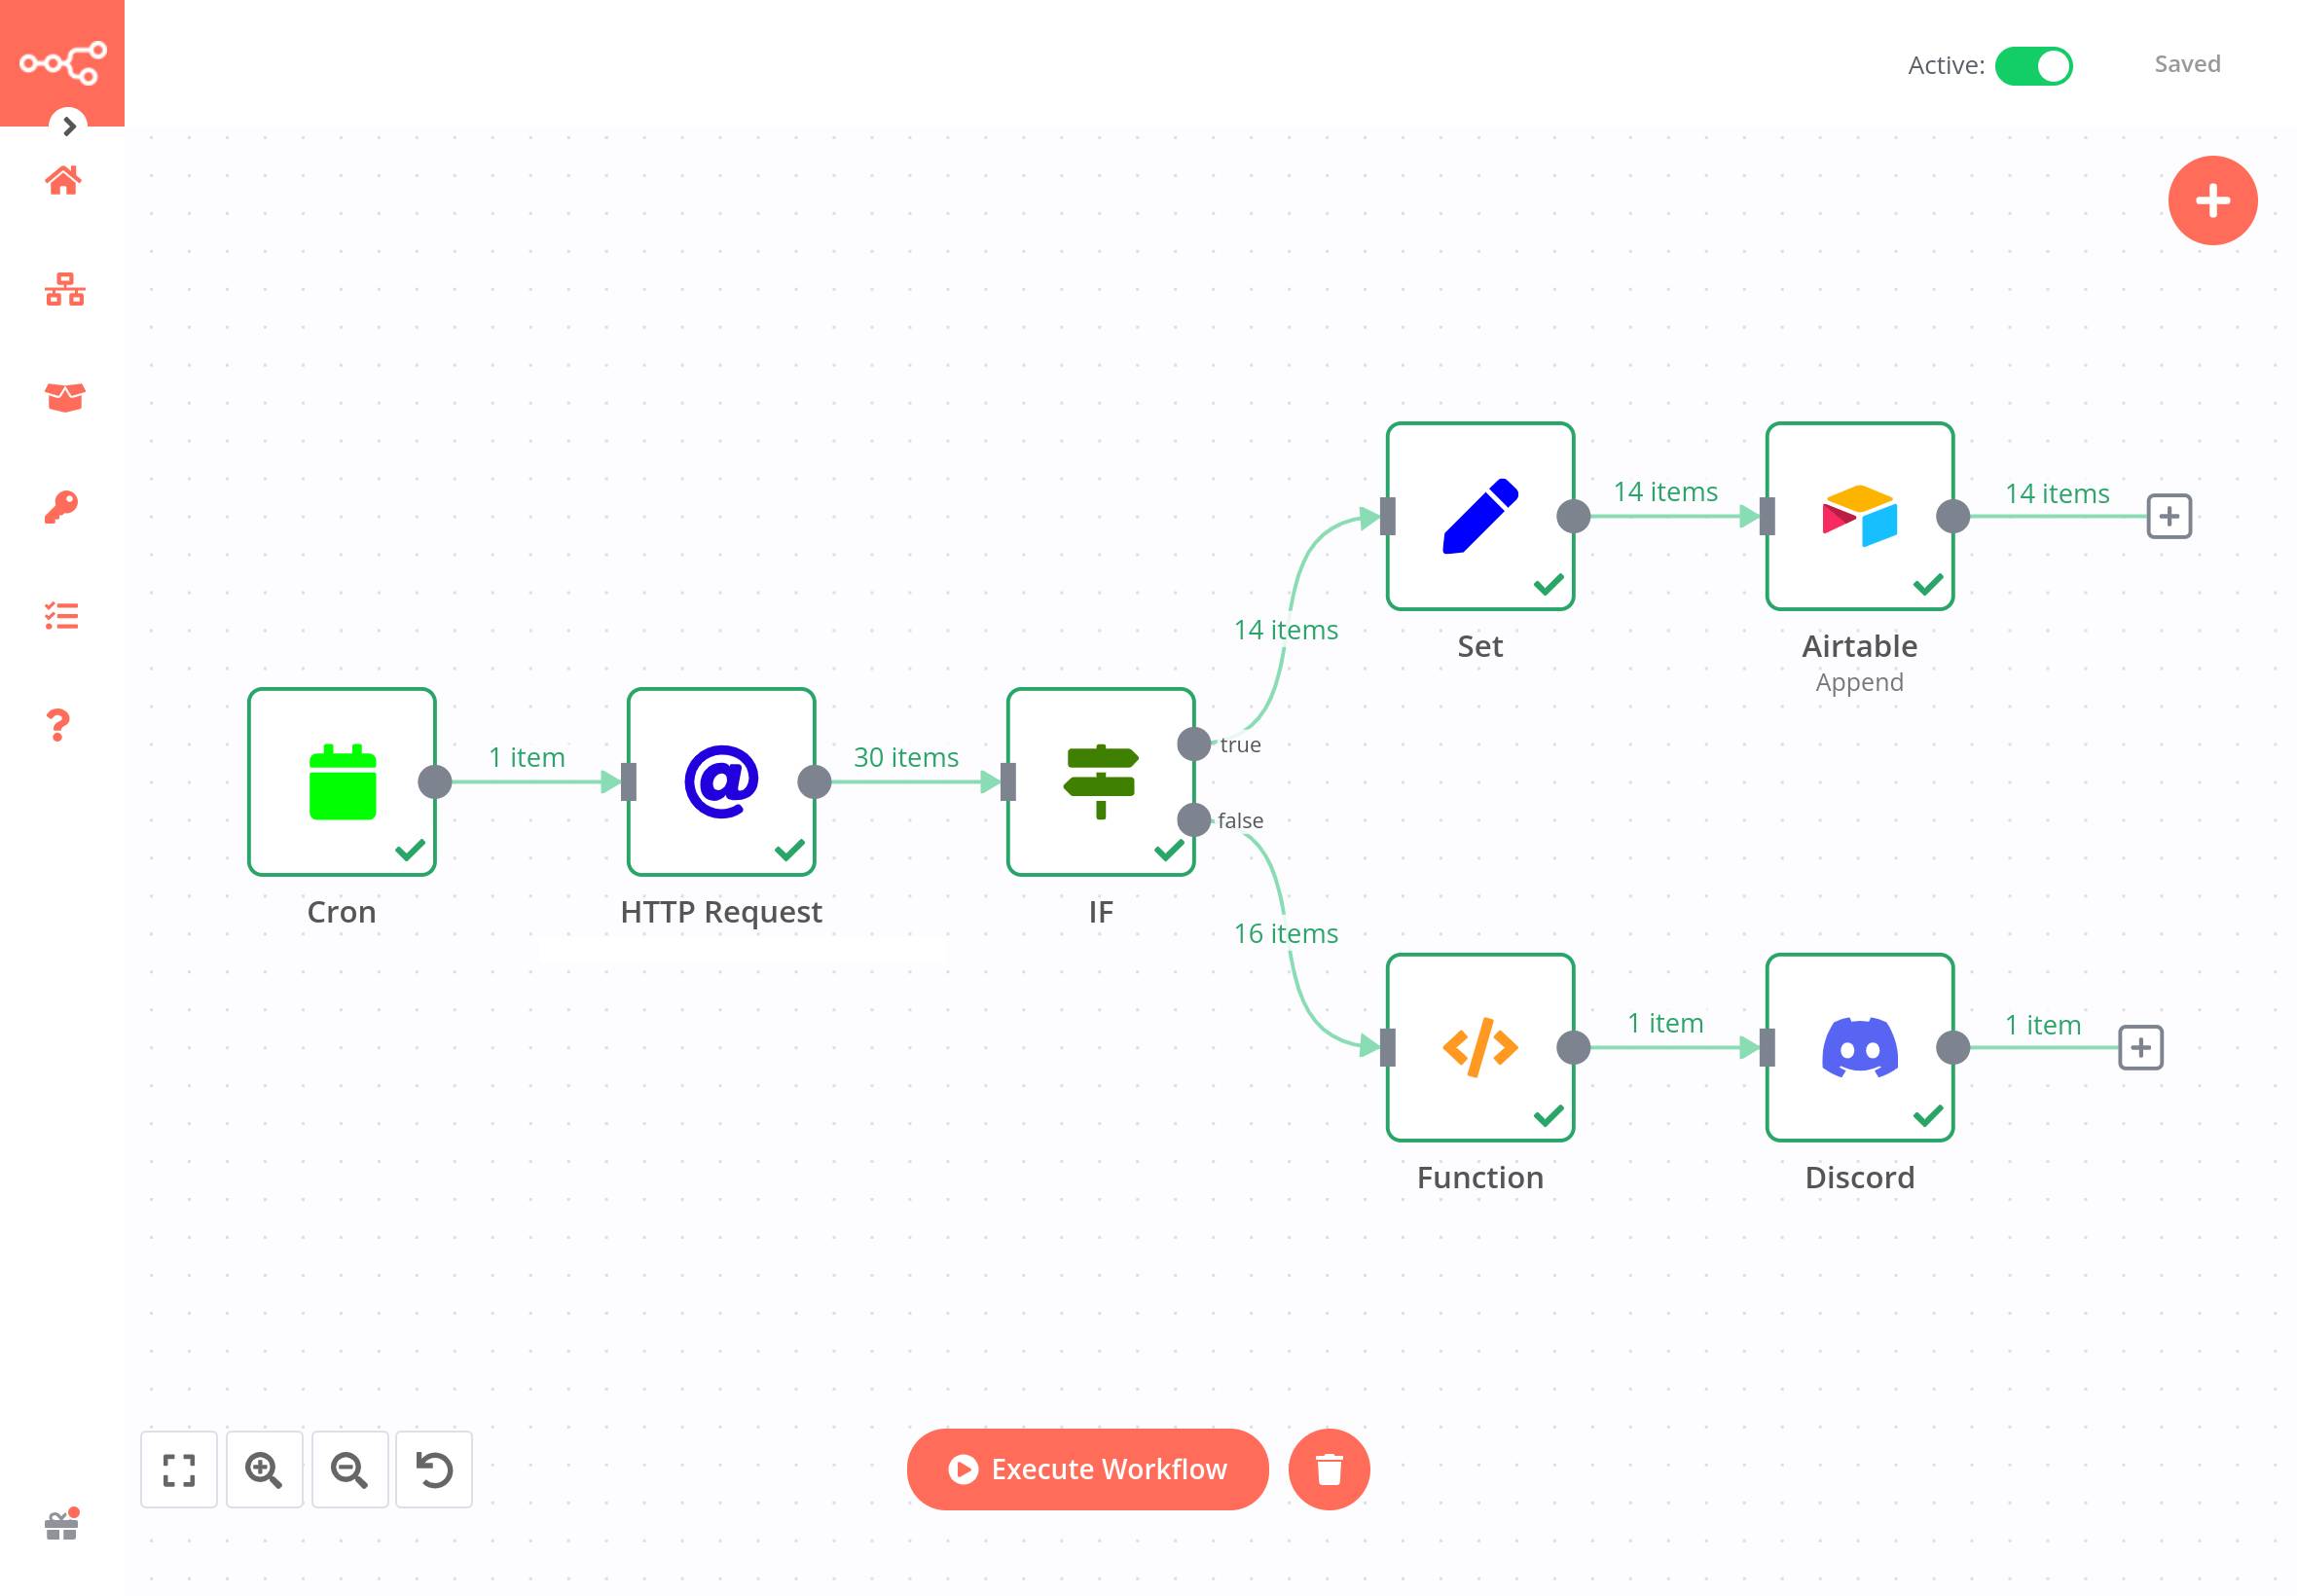Image resolution: width=2297 pixels, height=1596 pixels.
Task: Click the Cron node calendar icon
Action: pos(342,781)
